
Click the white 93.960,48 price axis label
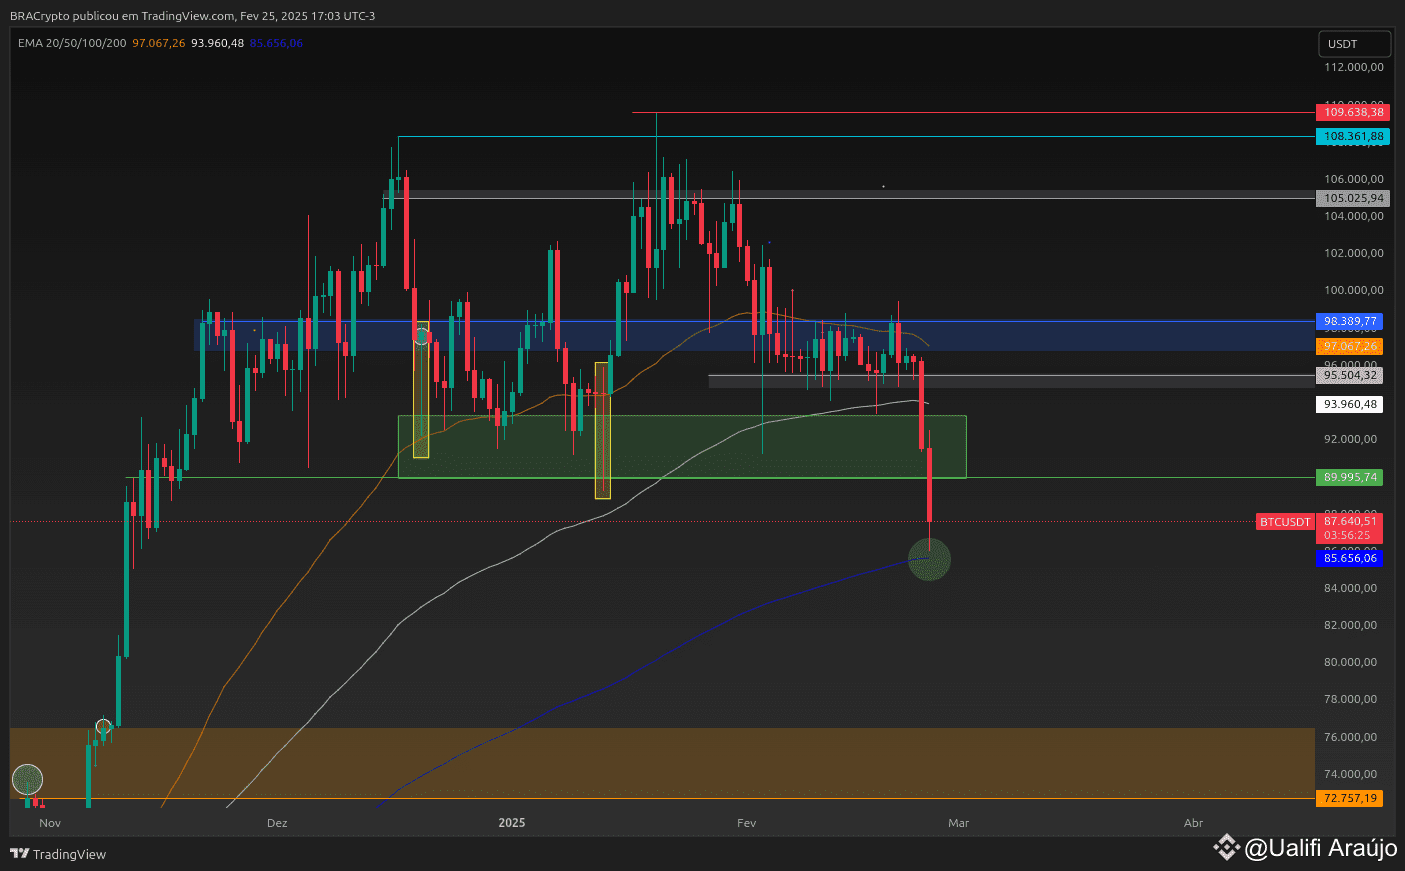pos(1350,404)
